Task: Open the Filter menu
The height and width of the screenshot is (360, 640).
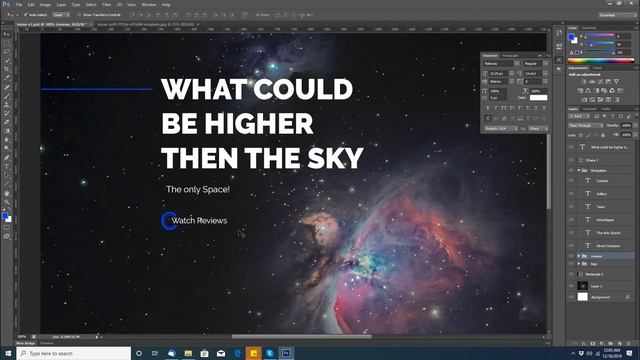Action: click(107, 4)
